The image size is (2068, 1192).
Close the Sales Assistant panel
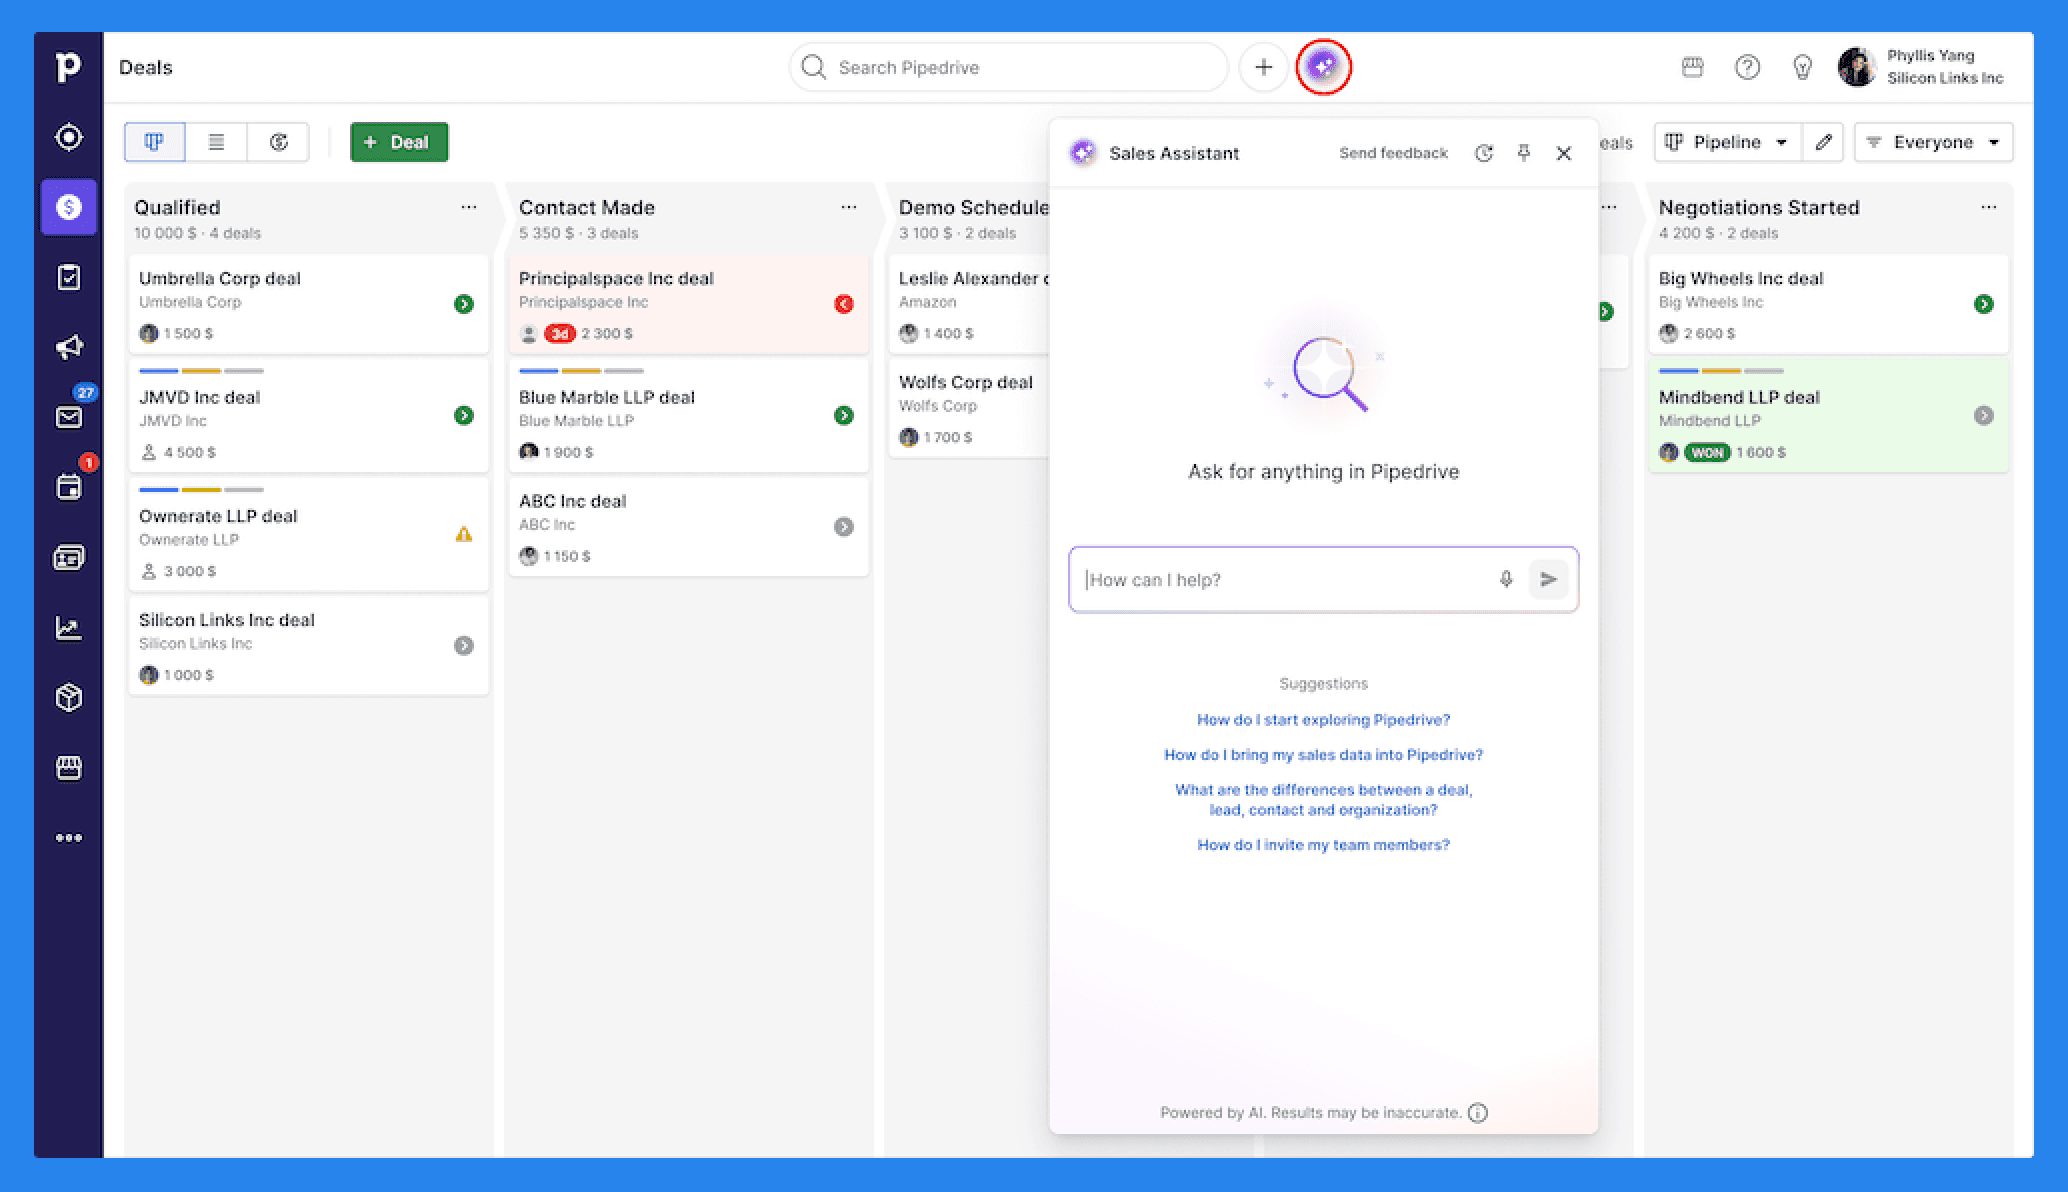[x=1564, y=153]
